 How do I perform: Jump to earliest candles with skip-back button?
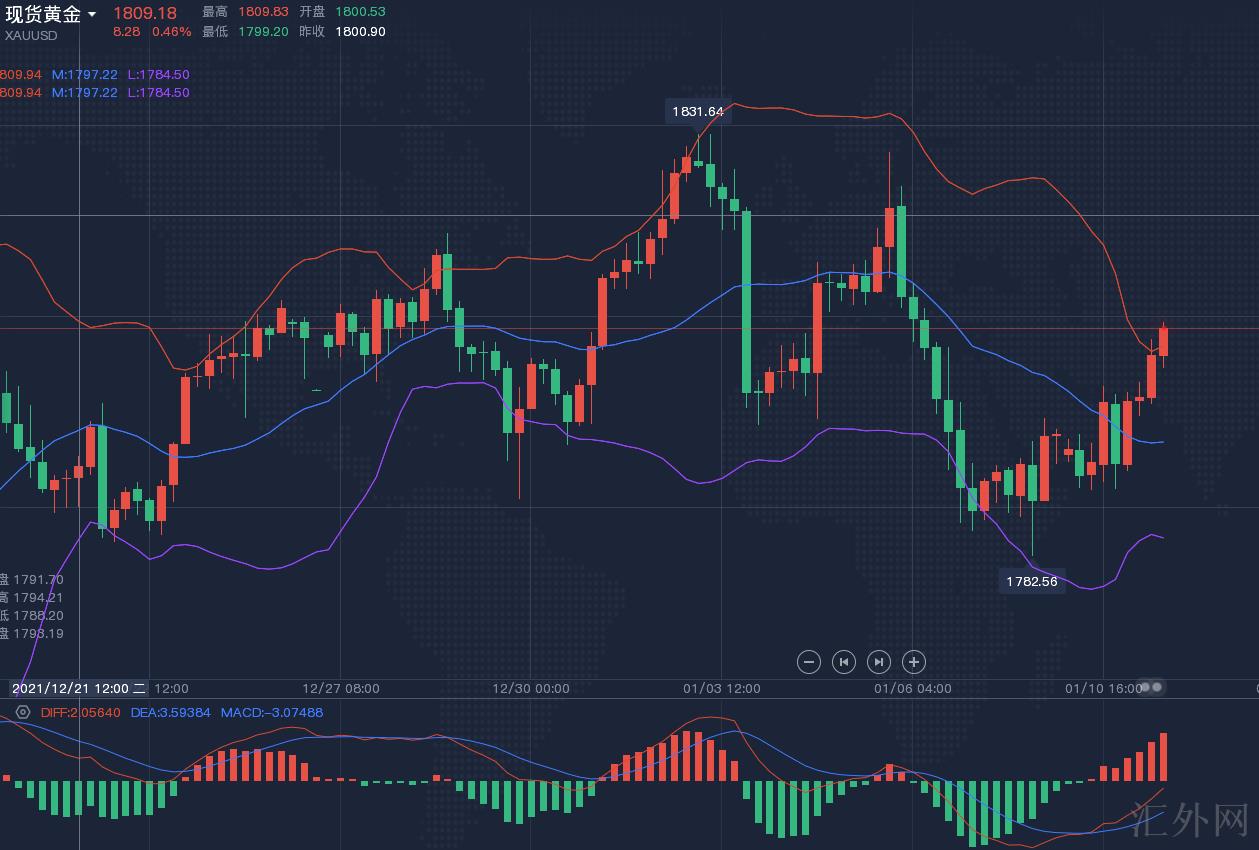(x=844, y=662)
